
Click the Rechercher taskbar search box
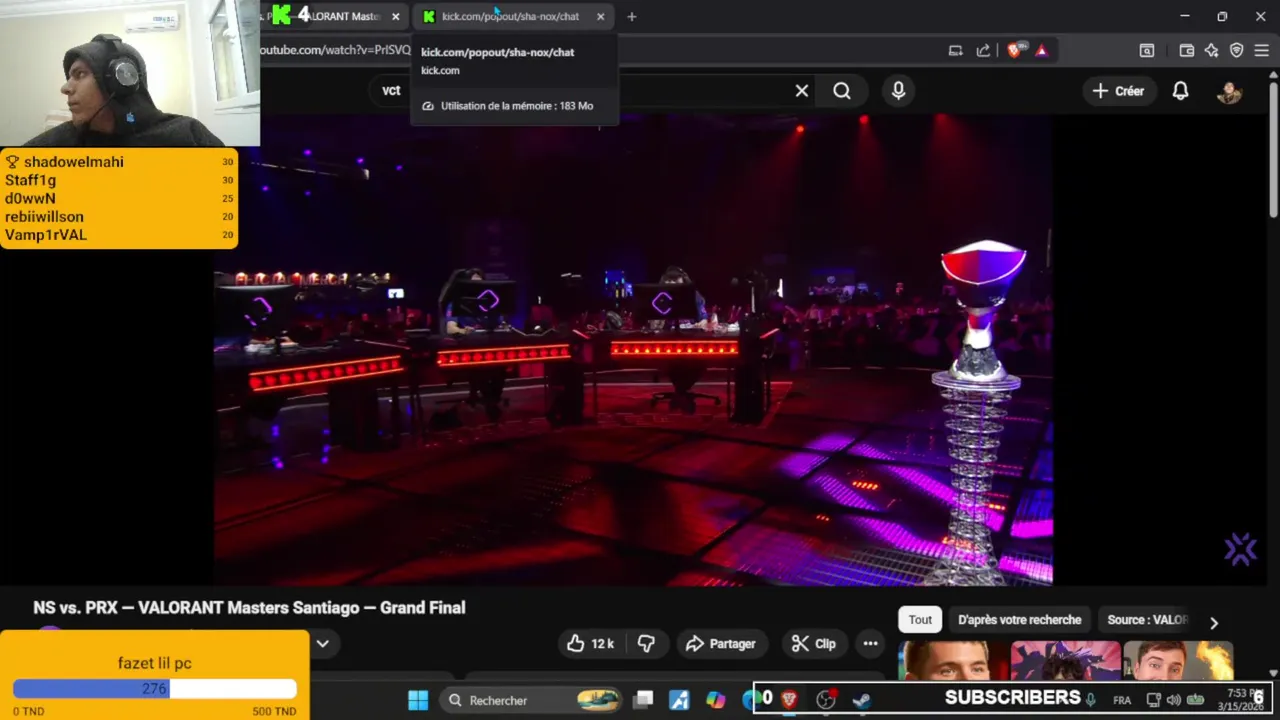533,700
